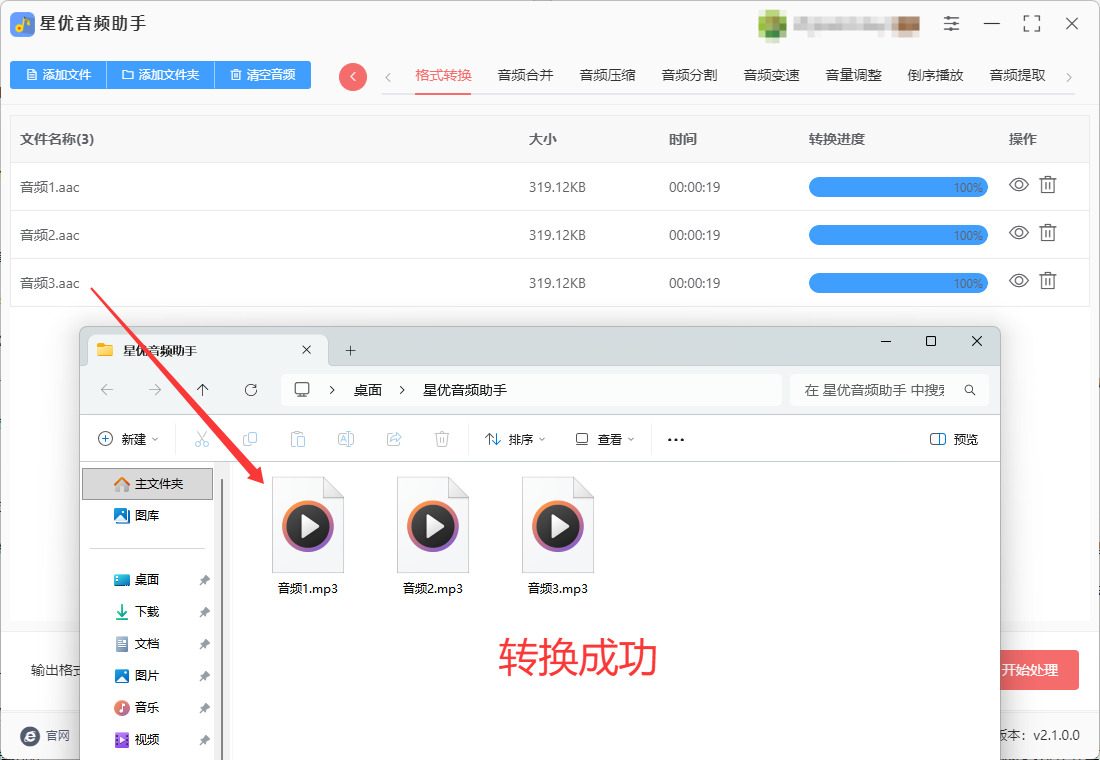1100x760 pixels.
Task: Open a new Explorer tab with plus icon
Action: point(351,350)
